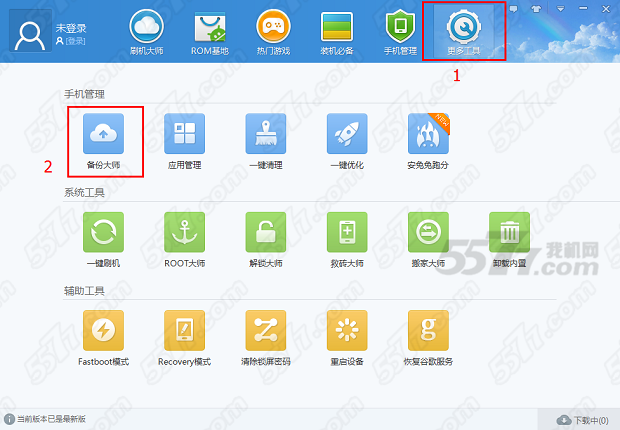Open the 热门游戏 tab
The width and height of the screenshot is (620, 430).
[x=273, y=32]
